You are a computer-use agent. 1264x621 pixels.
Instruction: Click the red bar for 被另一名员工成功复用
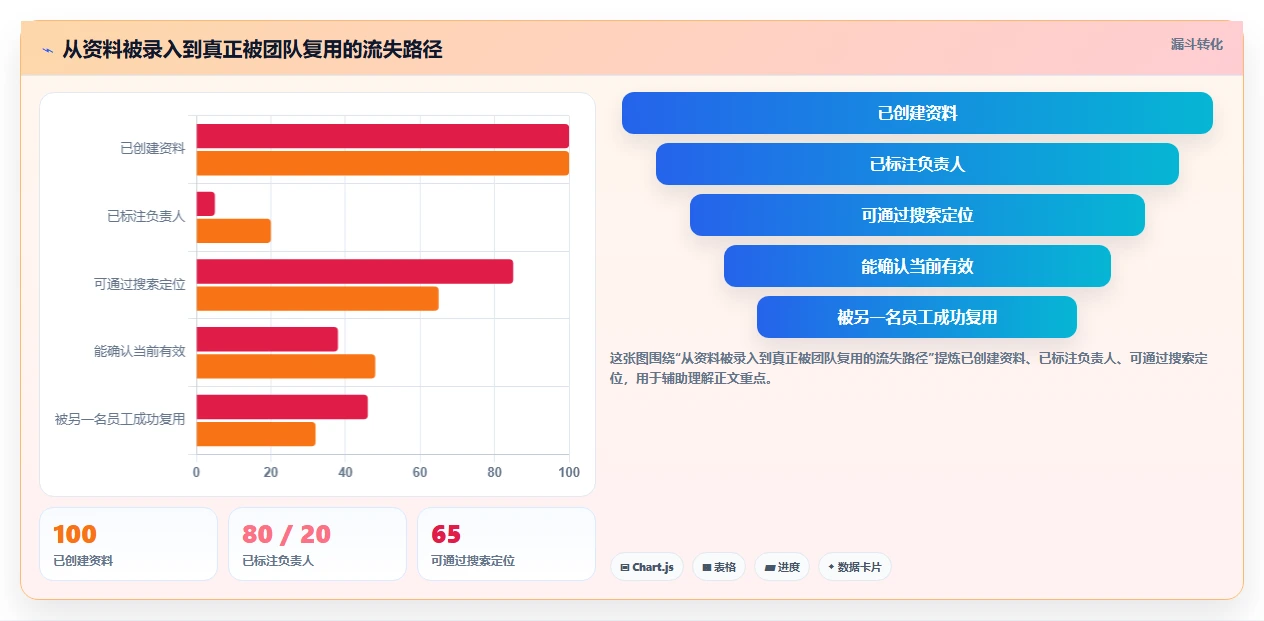(282, 407)
